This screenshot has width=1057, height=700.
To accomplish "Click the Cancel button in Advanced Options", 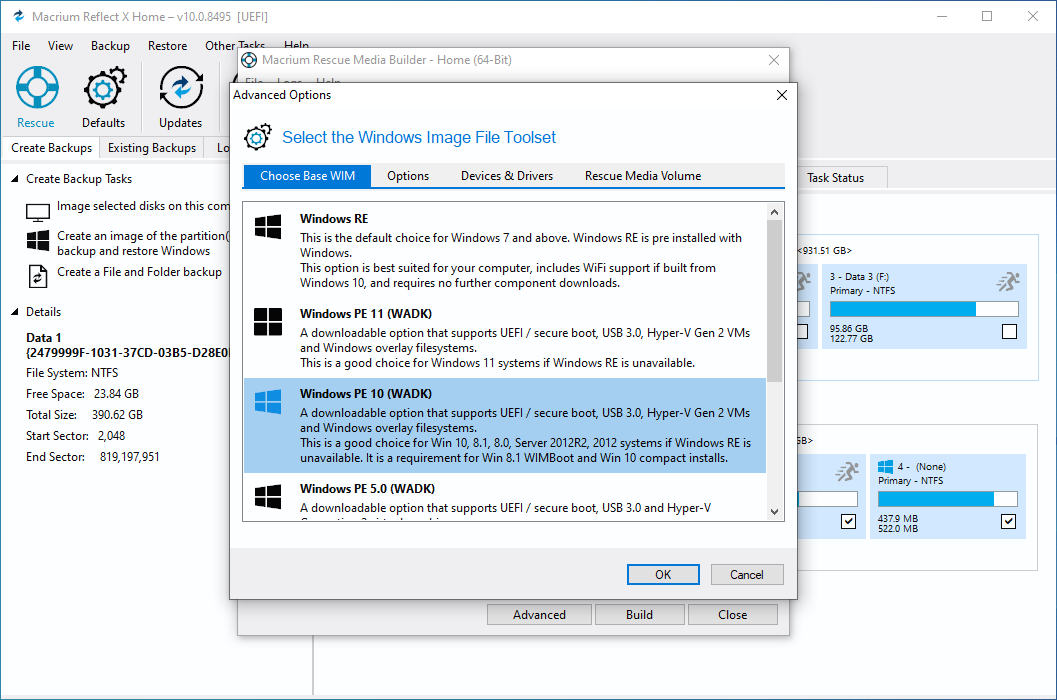I will pyautogui.click(x=747, y=575).
